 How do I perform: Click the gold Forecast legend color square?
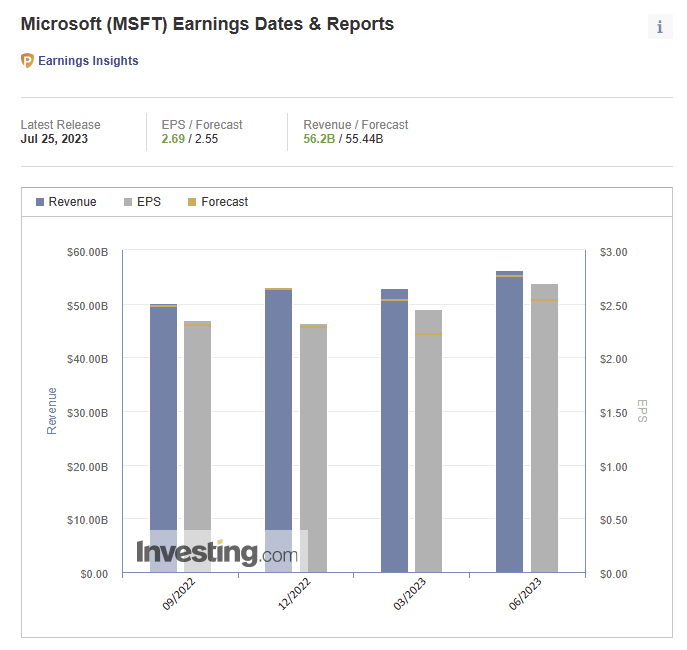192,202
